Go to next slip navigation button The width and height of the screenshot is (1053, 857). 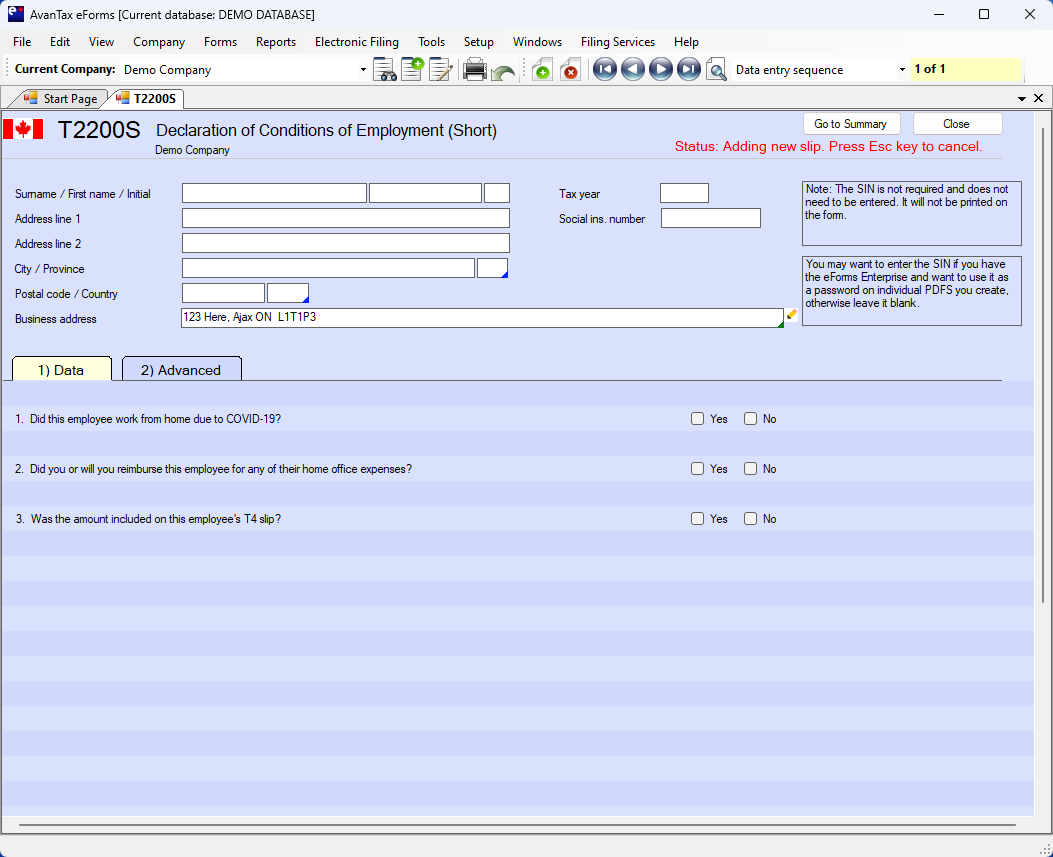coord(661,69)
